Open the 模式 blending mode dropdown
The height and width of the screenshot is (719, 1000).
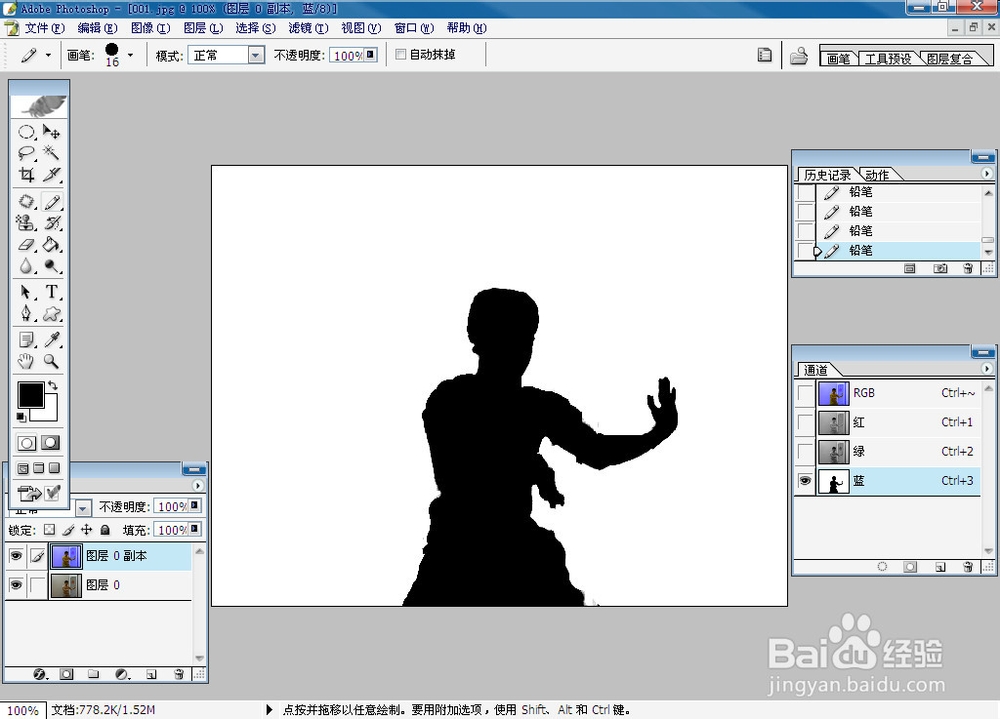256,56
